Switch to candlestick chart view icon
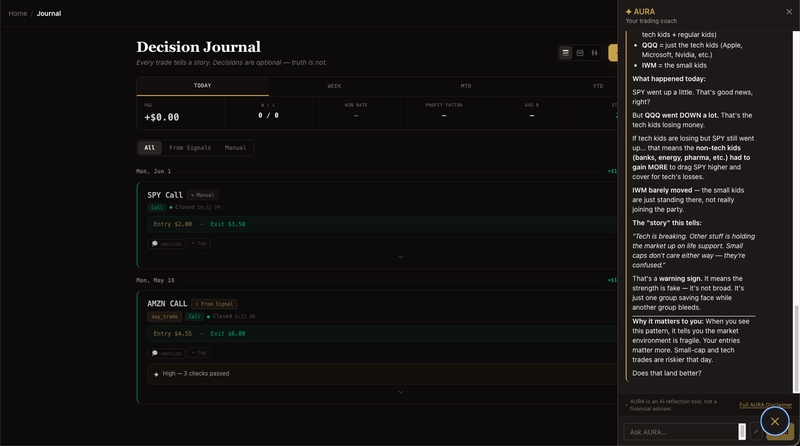800x446 pixels. (x=594, y=53)
